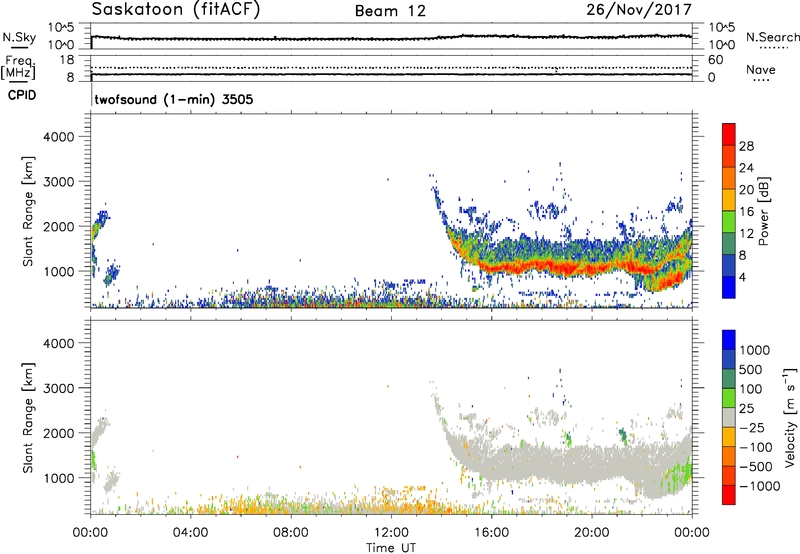The width and height of the screenshot is (800, 554).
Task: Click the '4' label on power colorbar
Action: click(742, 277)
